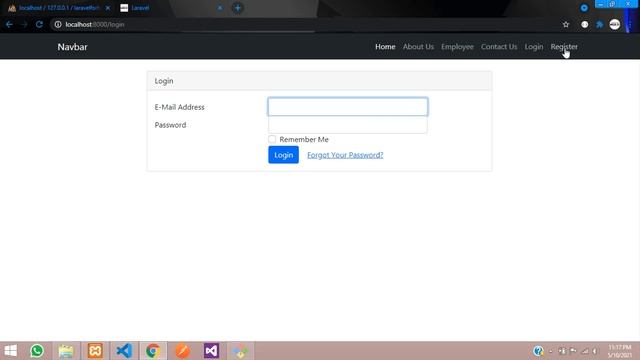Launch WhatsApp from the taskbar
This screenshot has width=640, height=360.
coord(37,351)
